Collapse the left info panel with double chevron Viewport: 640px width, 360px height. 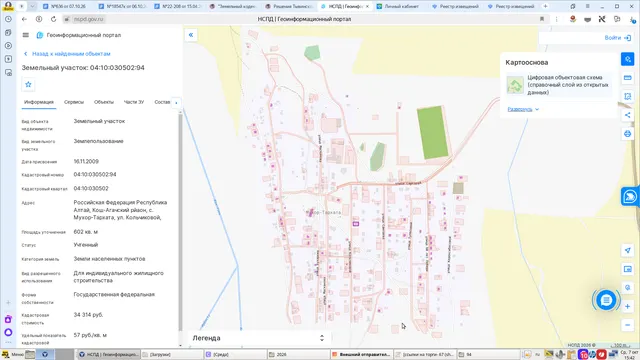click(x=191, y=35)
